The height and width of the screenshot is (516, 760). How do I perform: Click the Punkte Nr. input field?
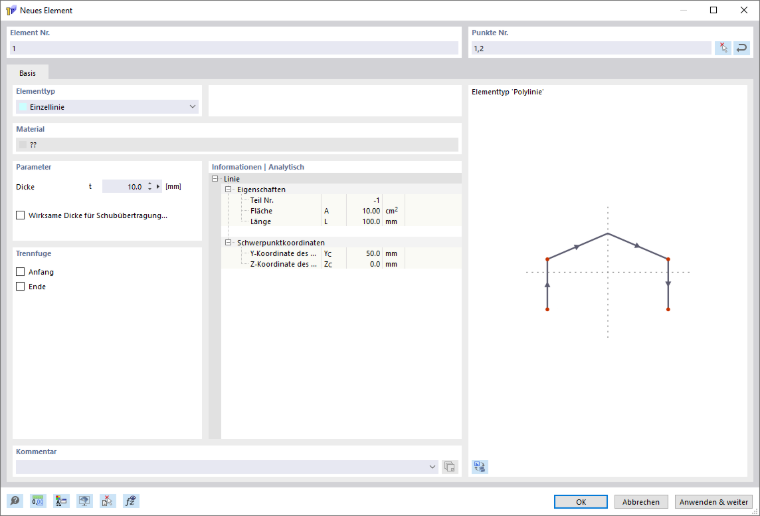pyautogui.click(x=591, y=48)
